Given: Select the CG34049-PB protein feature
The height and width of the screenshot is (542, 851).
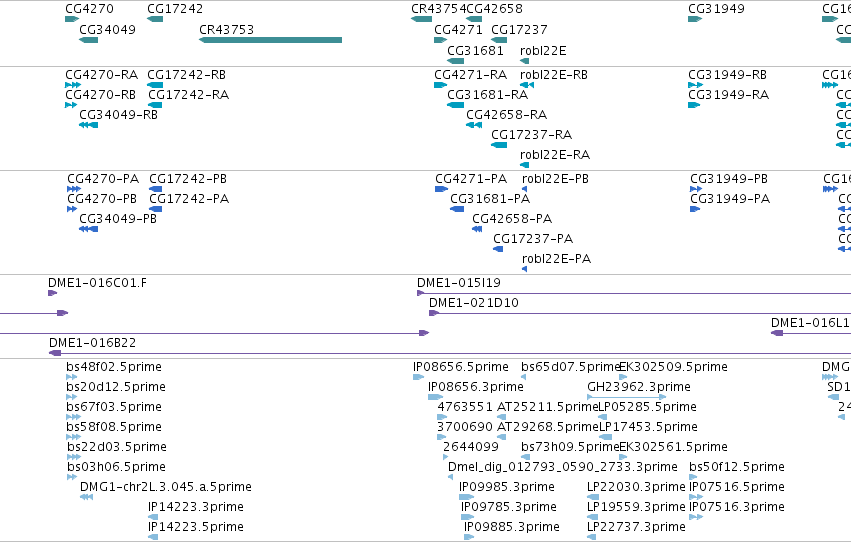Looking at the screenshot, I should [x=88, y=229].
